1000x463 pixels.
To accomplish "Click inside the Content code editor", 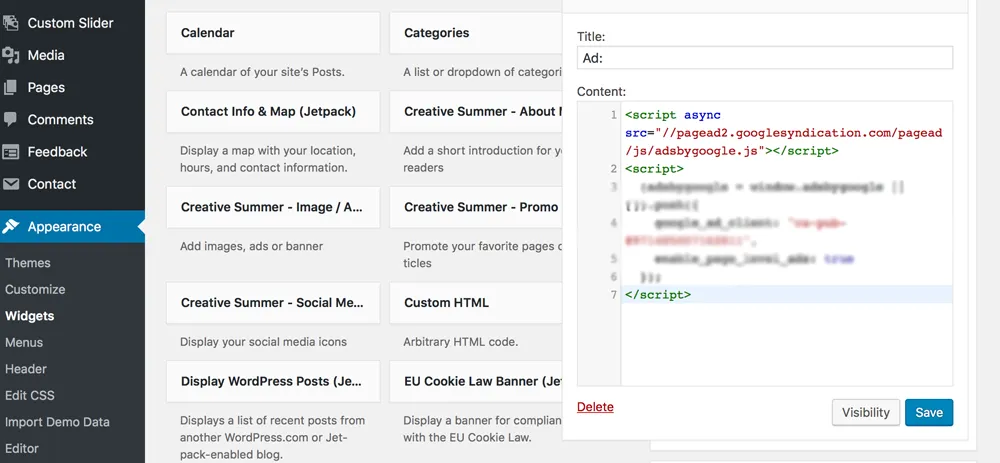I will [x=765, y=244].
